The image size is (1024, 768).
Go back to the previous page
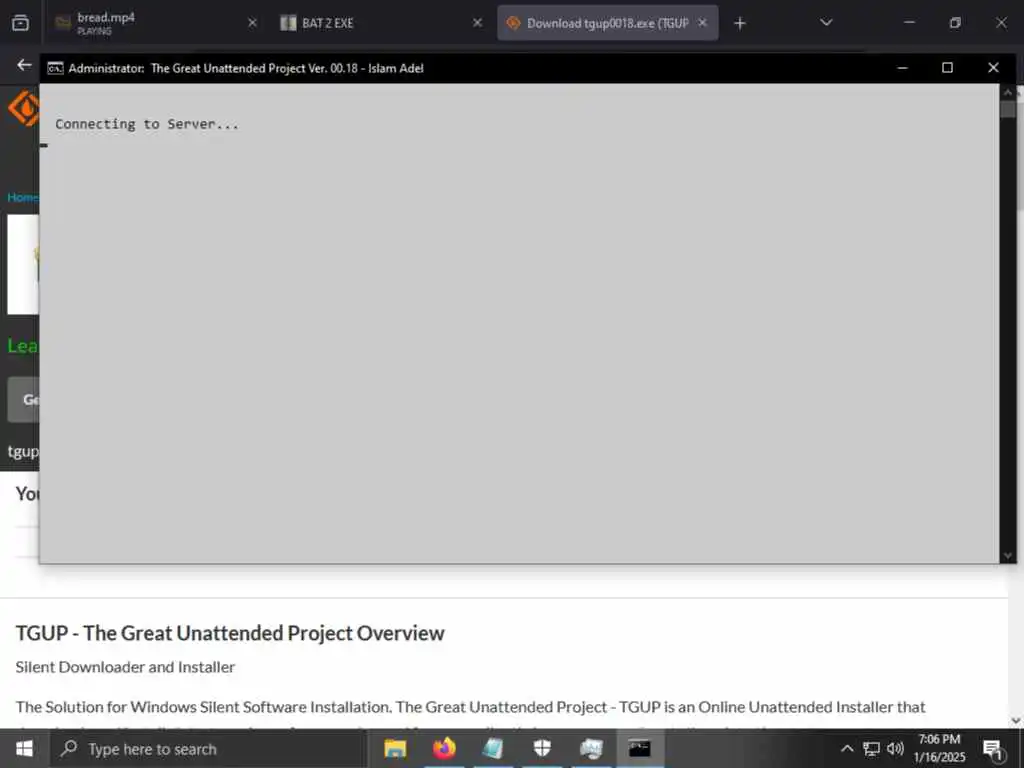coord(24,65)
